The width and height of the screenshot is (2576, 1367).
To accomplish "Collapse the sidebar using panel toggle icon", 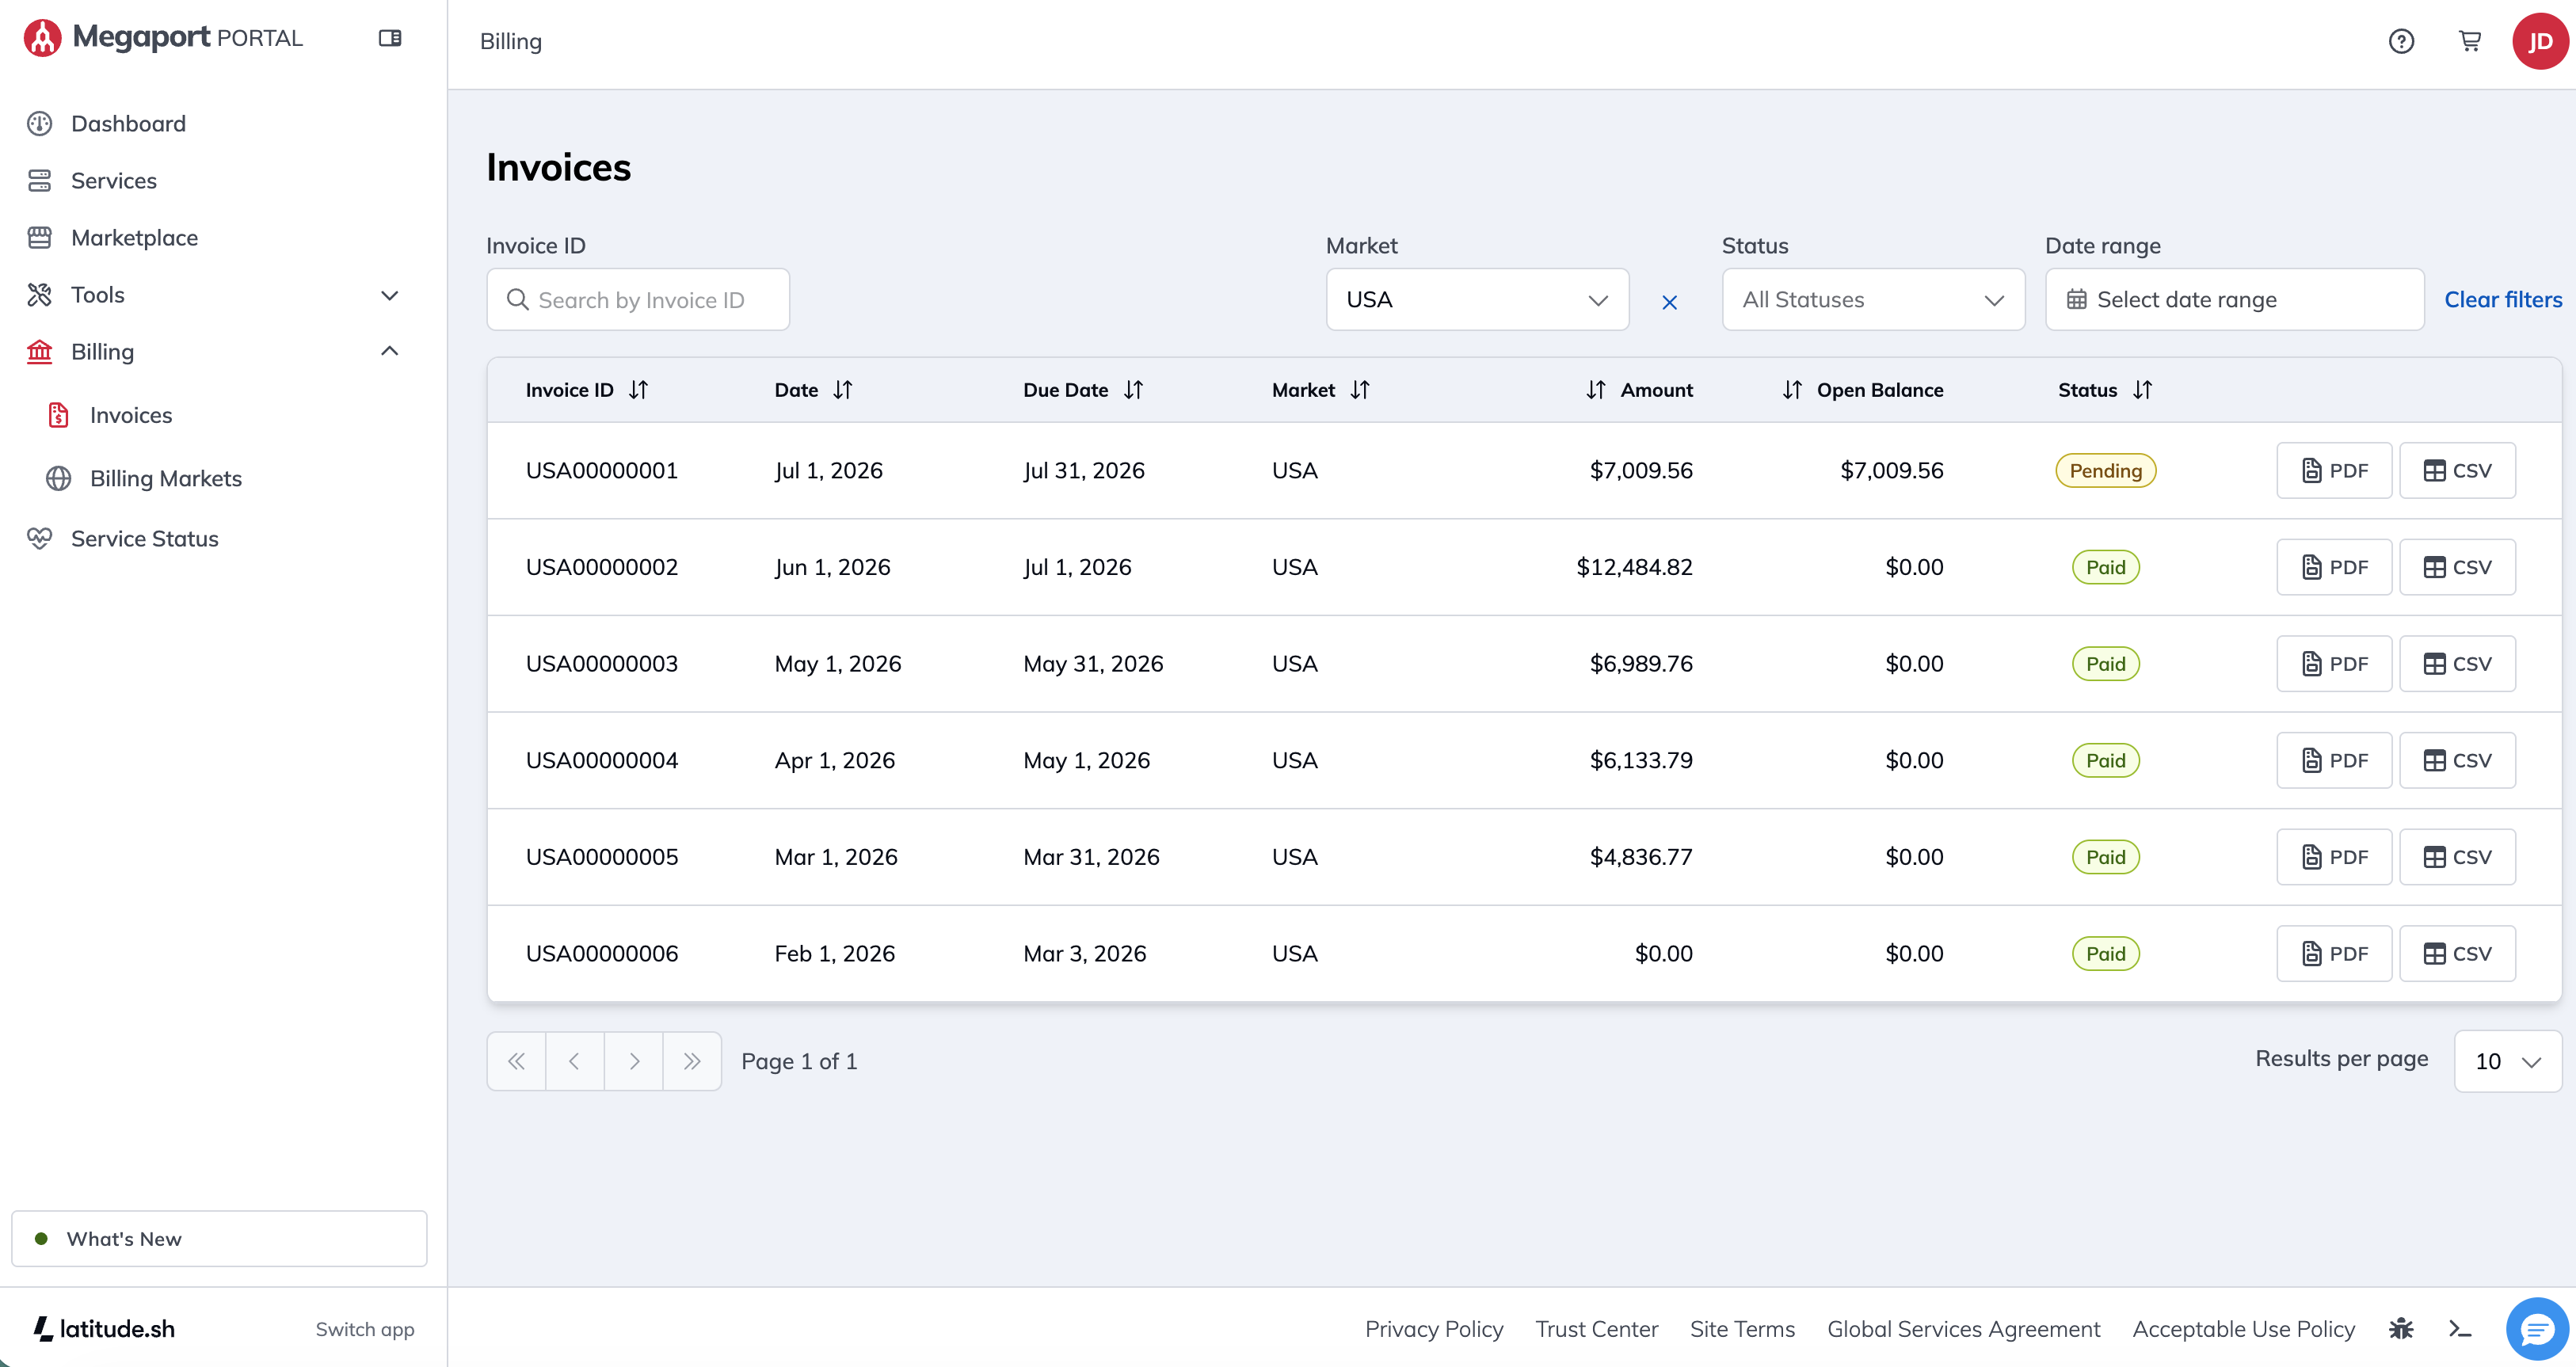I will click(x=390, y=38).
